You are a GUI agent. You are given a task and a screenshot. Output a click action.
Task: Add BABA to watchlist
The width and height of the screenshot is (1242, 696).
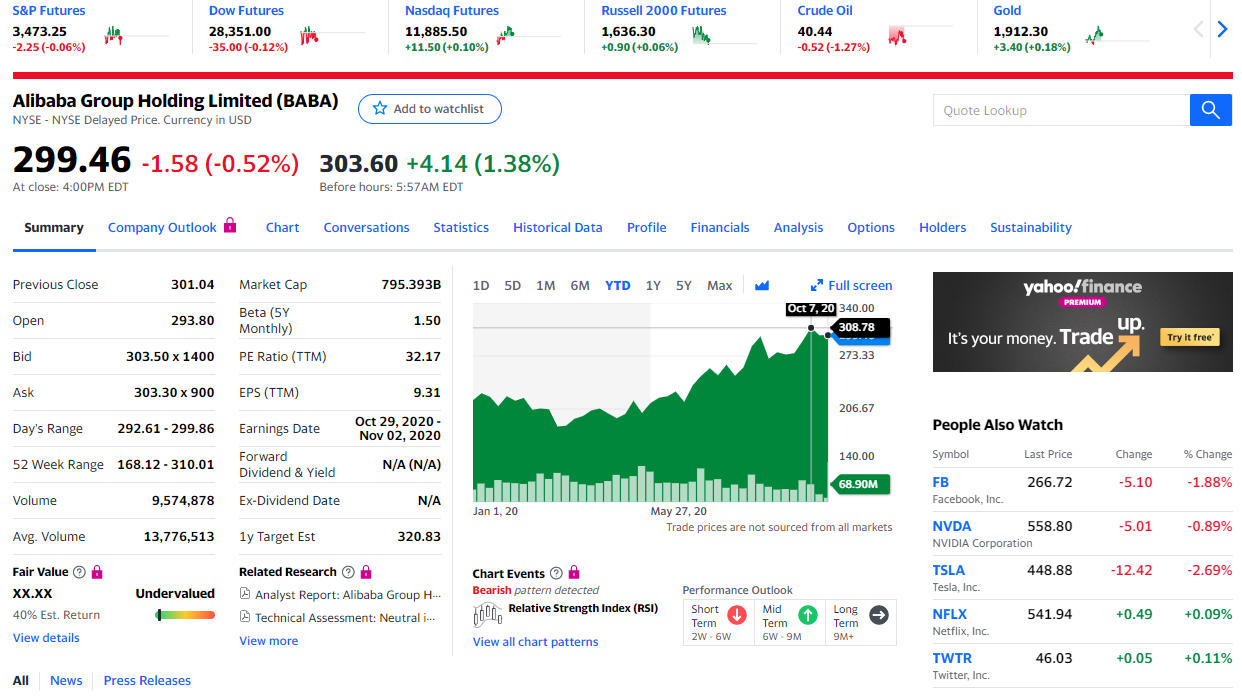pyautogui.click(x=429, y=109)
